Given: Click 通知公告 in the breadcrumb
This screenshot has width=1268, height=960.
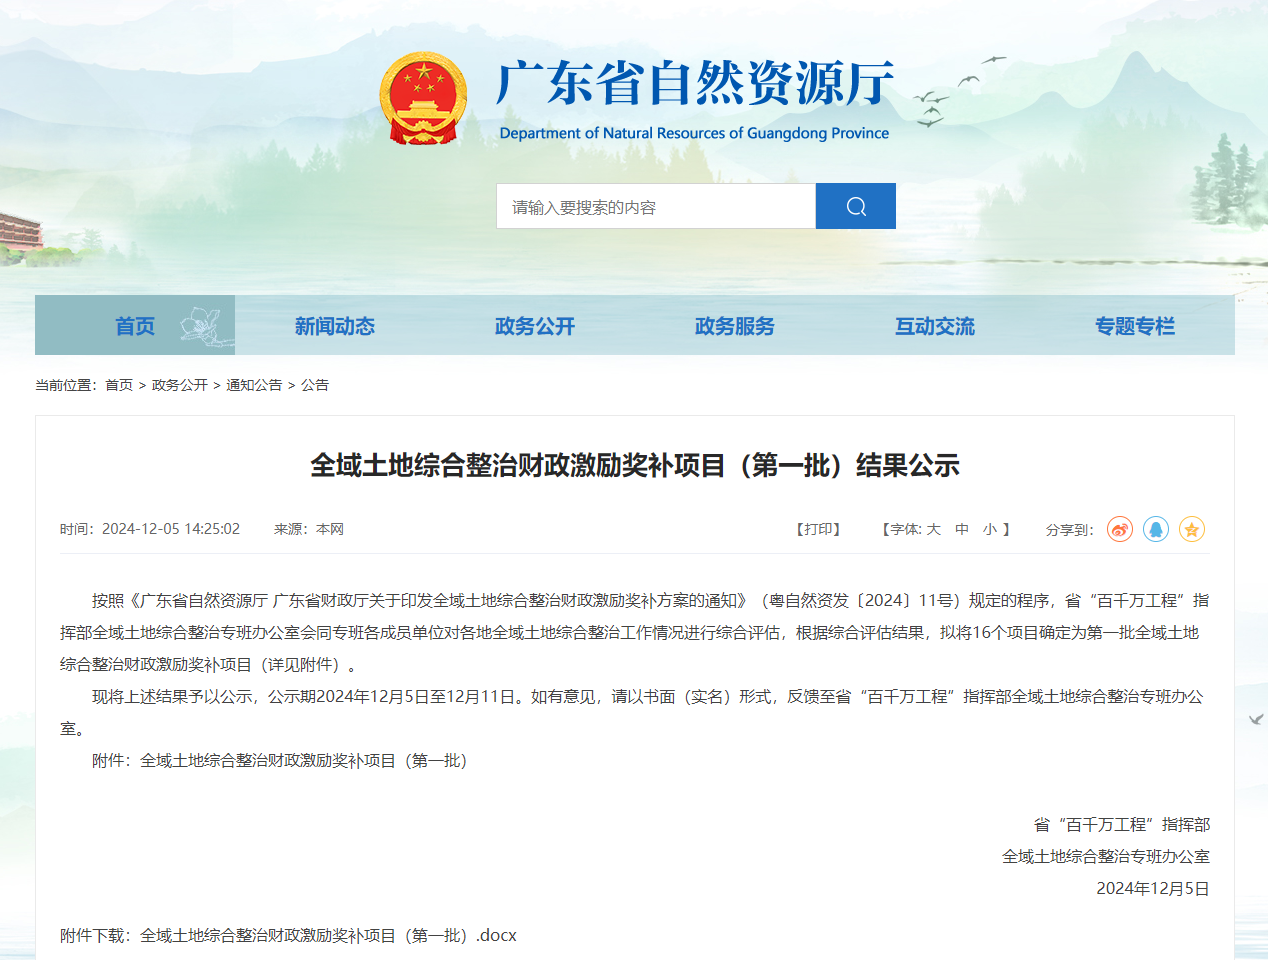Looking at the screenshot, I should 254,385.
